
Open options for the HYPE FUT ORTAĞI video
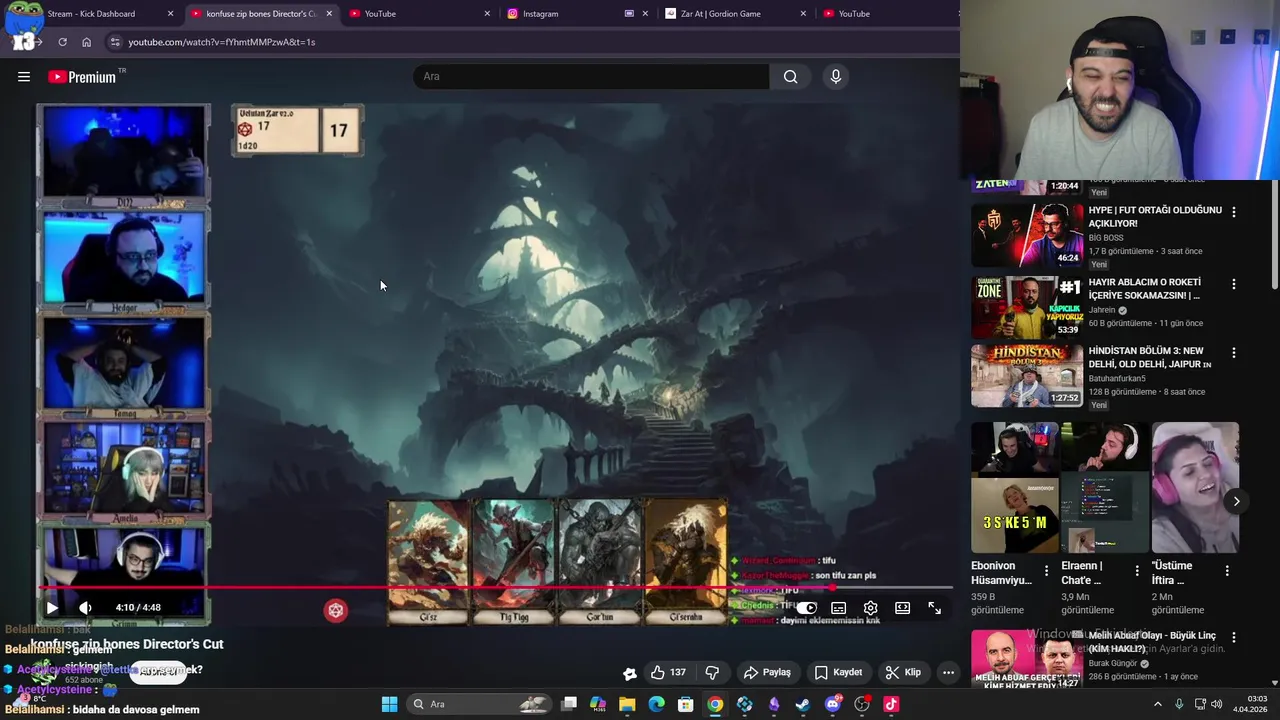click(x=1233, y=212)
